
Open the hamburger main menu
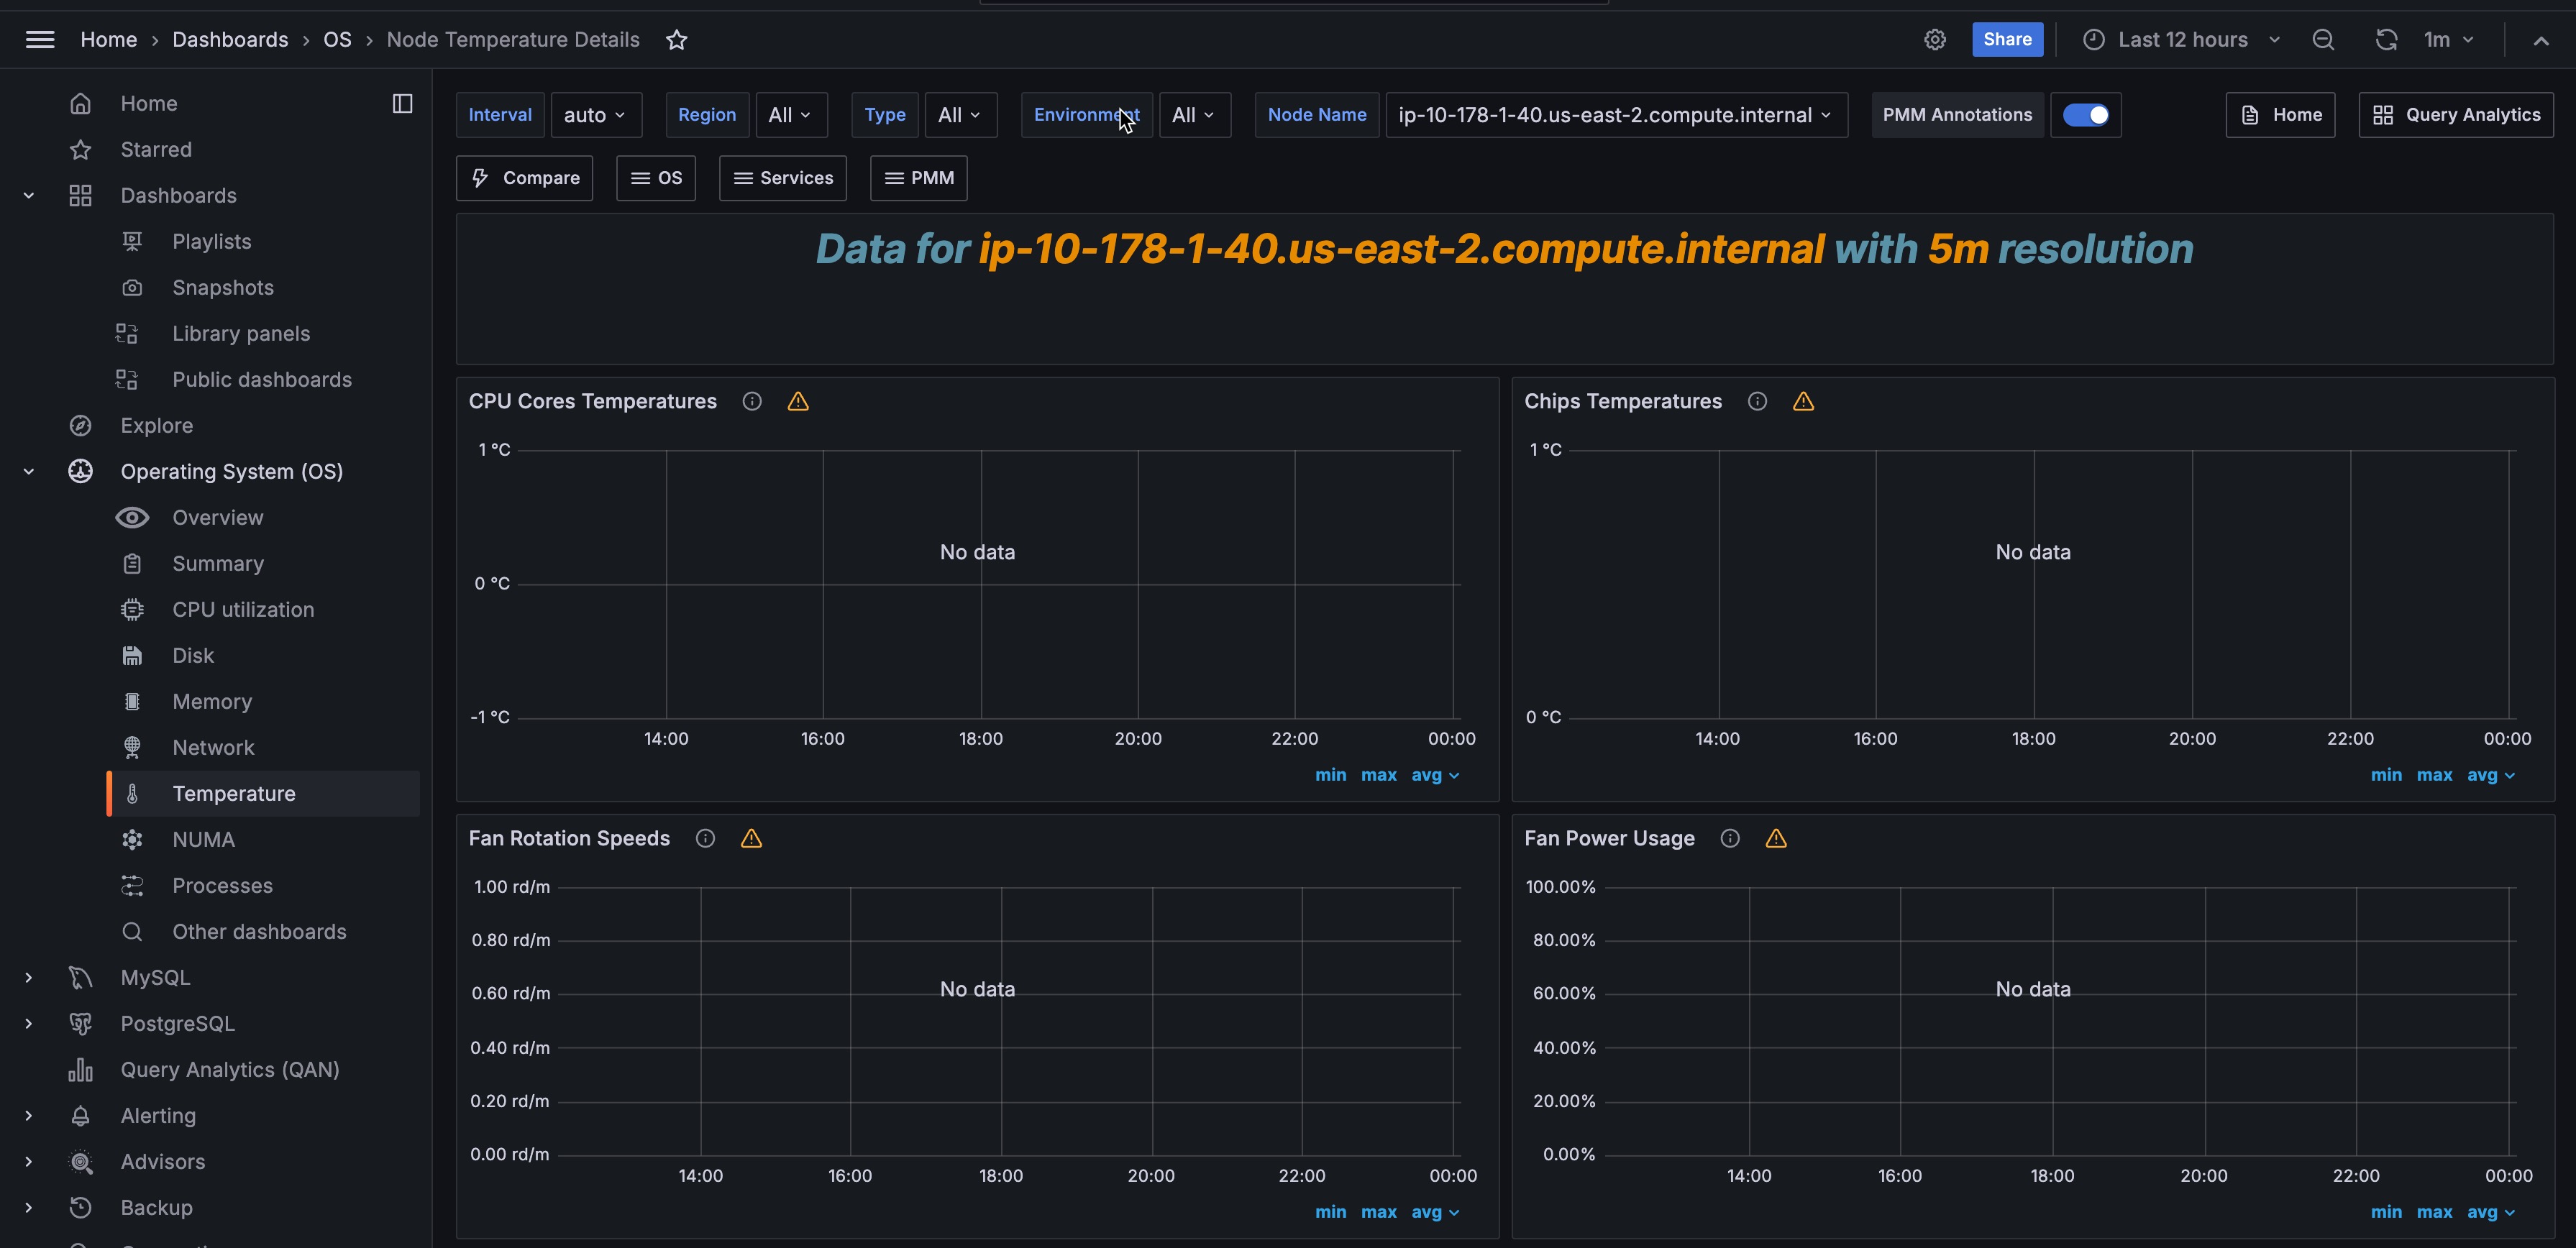(x=40, y=40)
